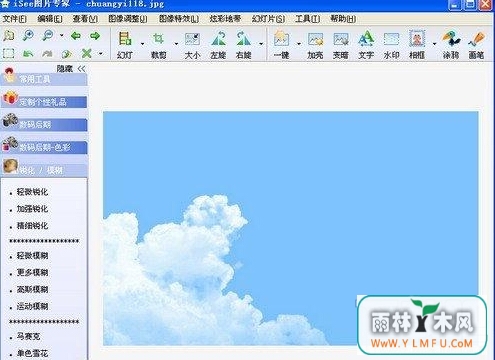Open dropdown arrow next to 幻灯

click(x=142, y=44)
